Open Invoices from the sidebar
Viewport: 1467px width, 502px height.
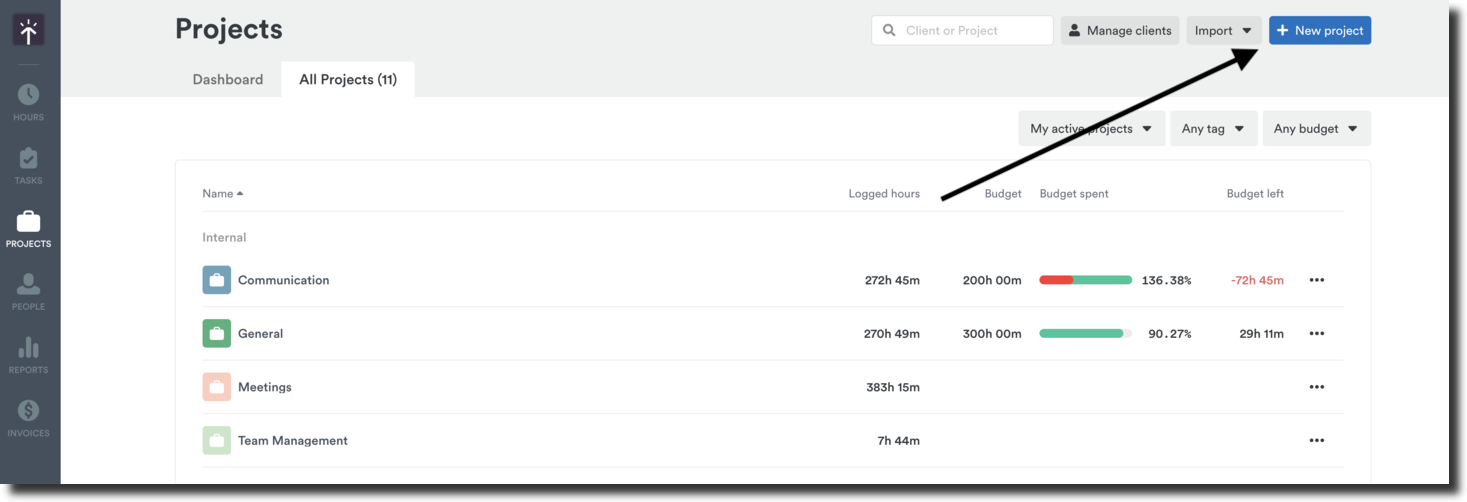28,417
